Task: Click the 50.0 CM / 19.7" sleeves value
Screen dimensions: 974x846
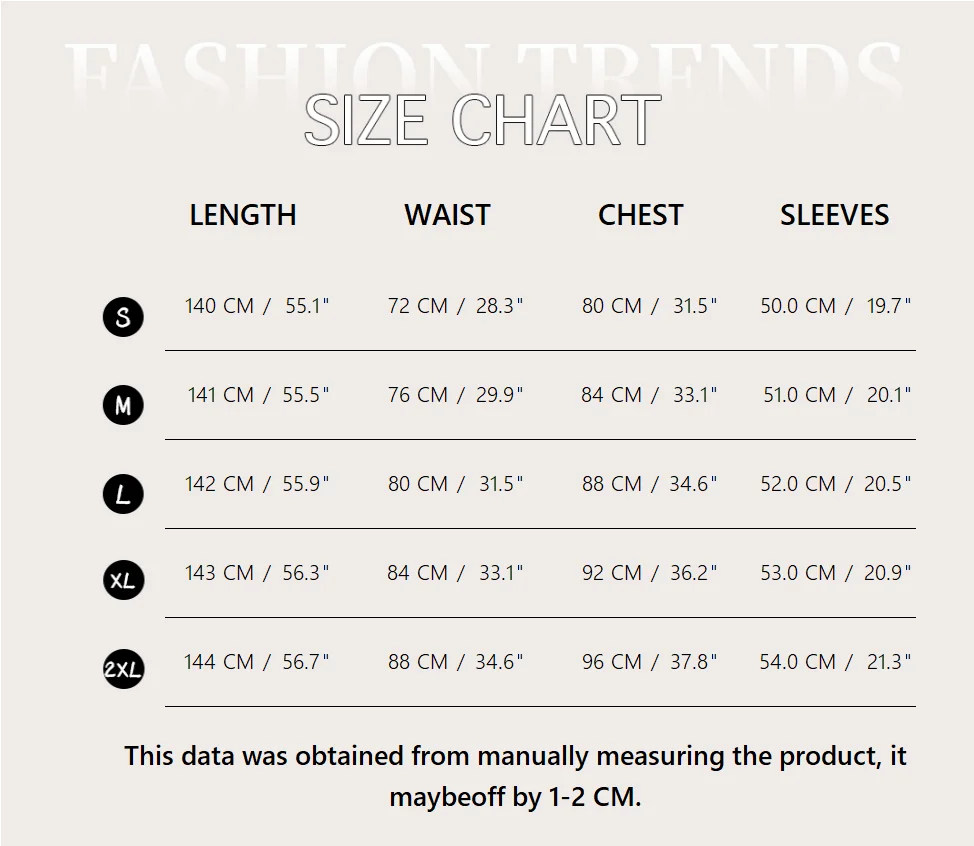Action: pyautogui.click(x=836, y=306)
